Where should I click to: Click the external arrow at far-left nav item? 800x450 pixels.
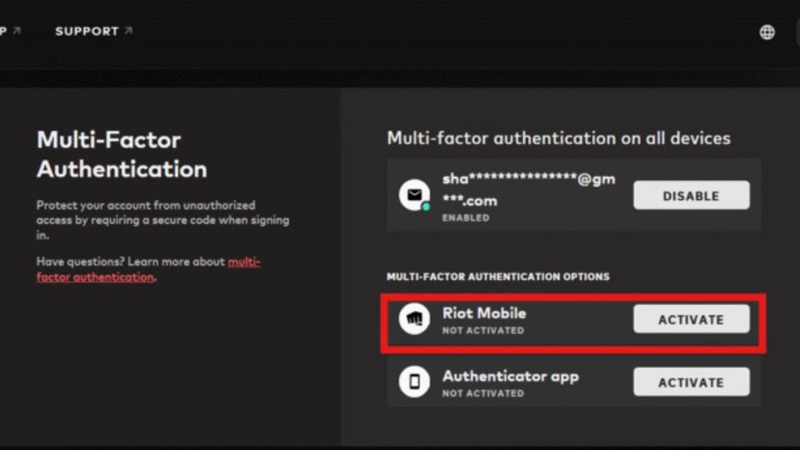coord(17,31)
